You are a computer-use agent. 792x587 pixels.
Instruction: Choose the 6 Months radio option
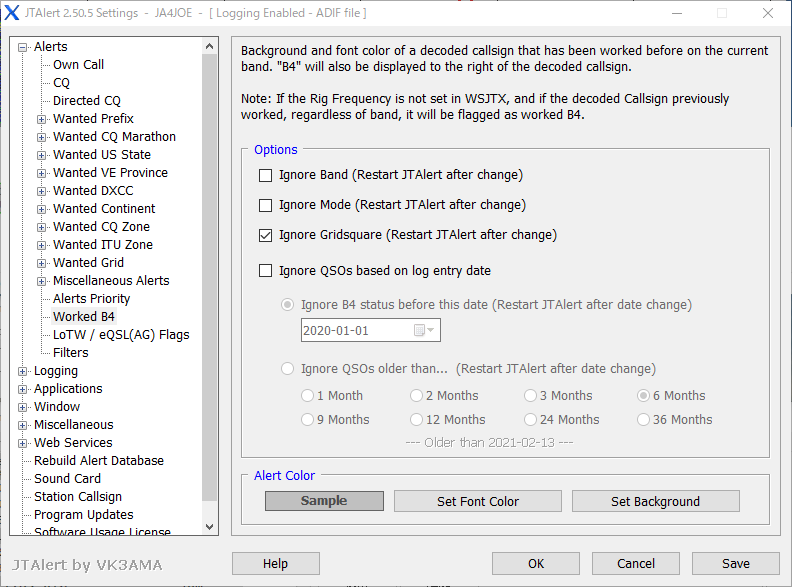coord(643,396)
